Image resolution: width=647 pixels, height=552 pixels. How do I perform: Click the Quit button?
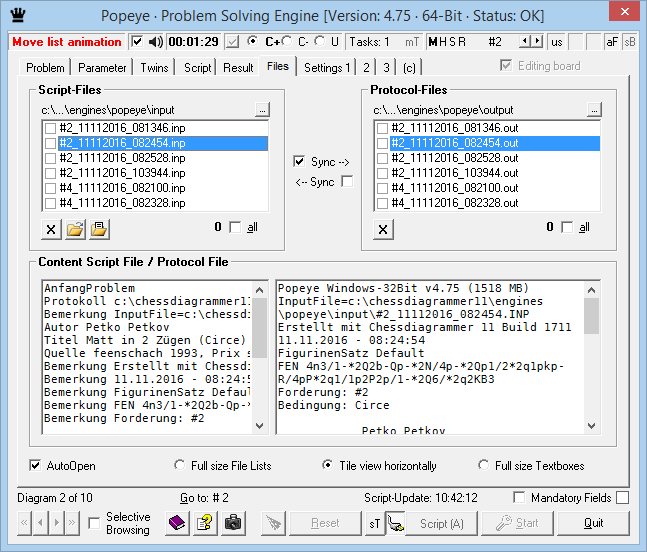(593, 523)
